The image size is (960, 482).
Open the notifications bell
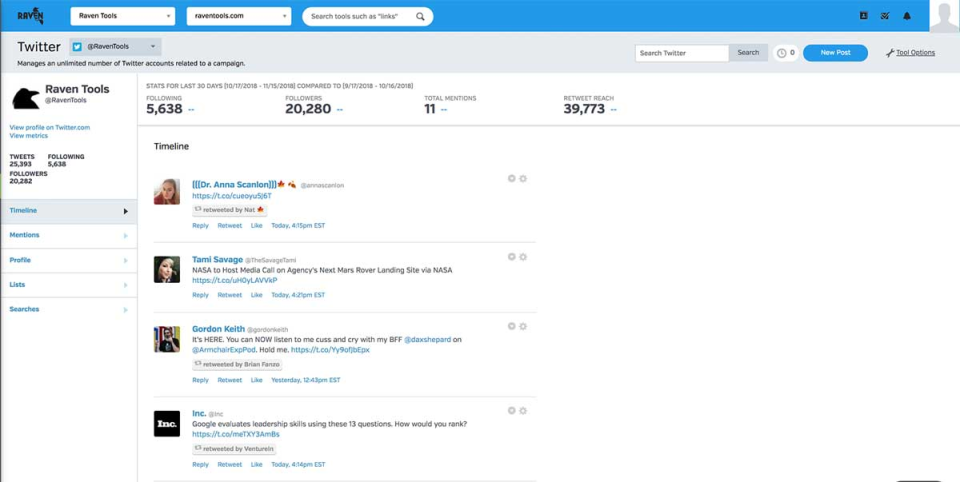[x=907, y=16]
